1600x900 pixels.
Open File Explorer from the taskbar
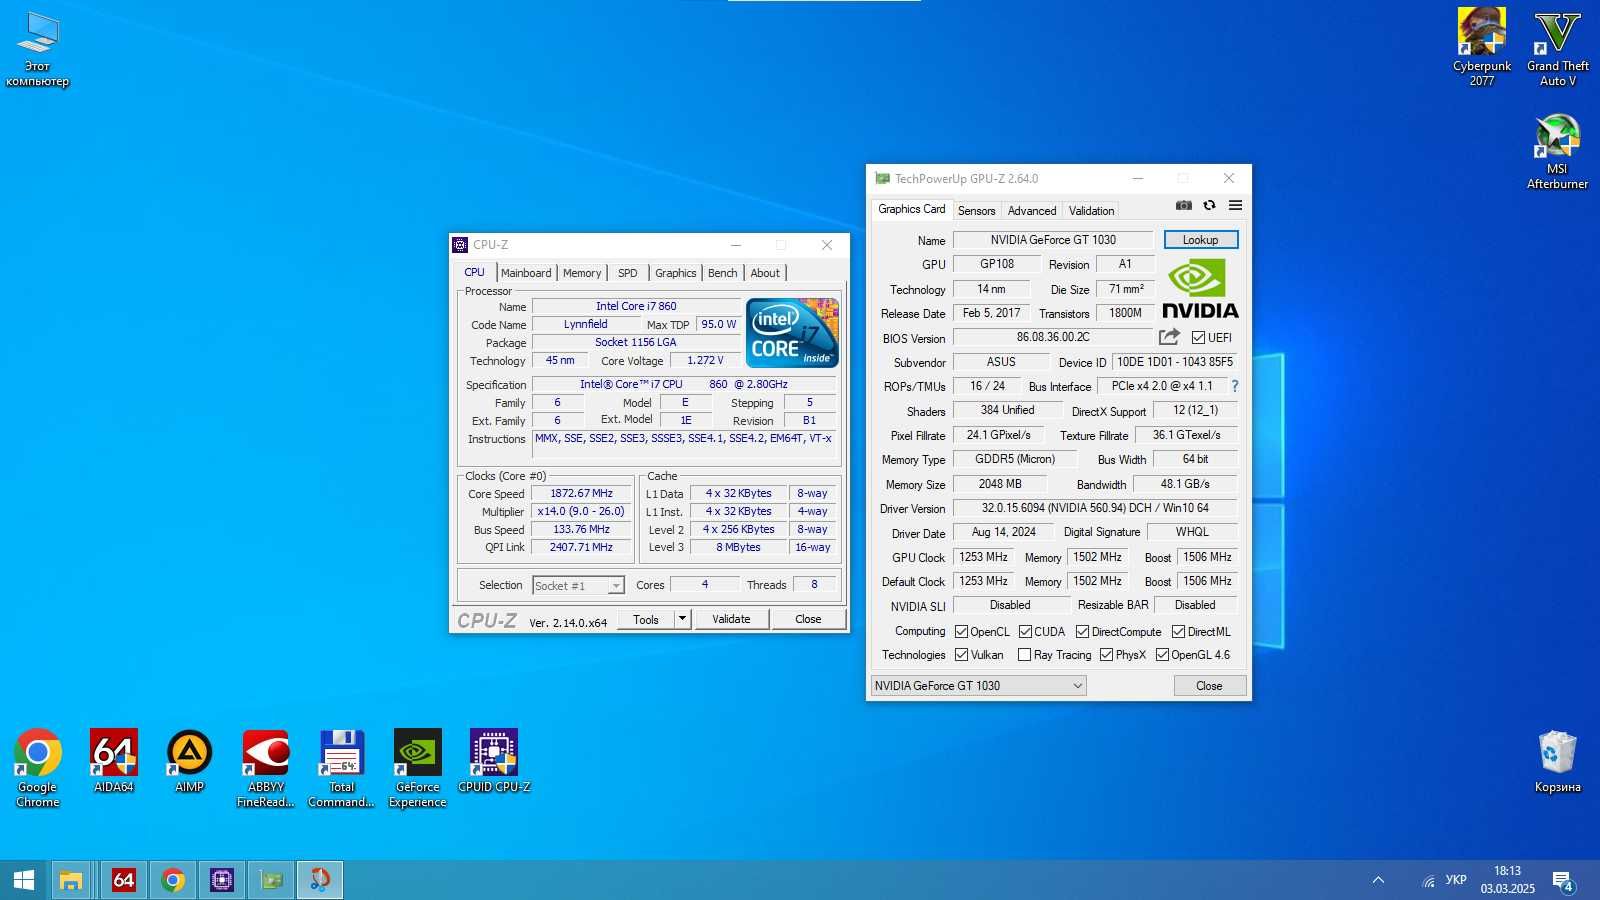coord(71,880)
